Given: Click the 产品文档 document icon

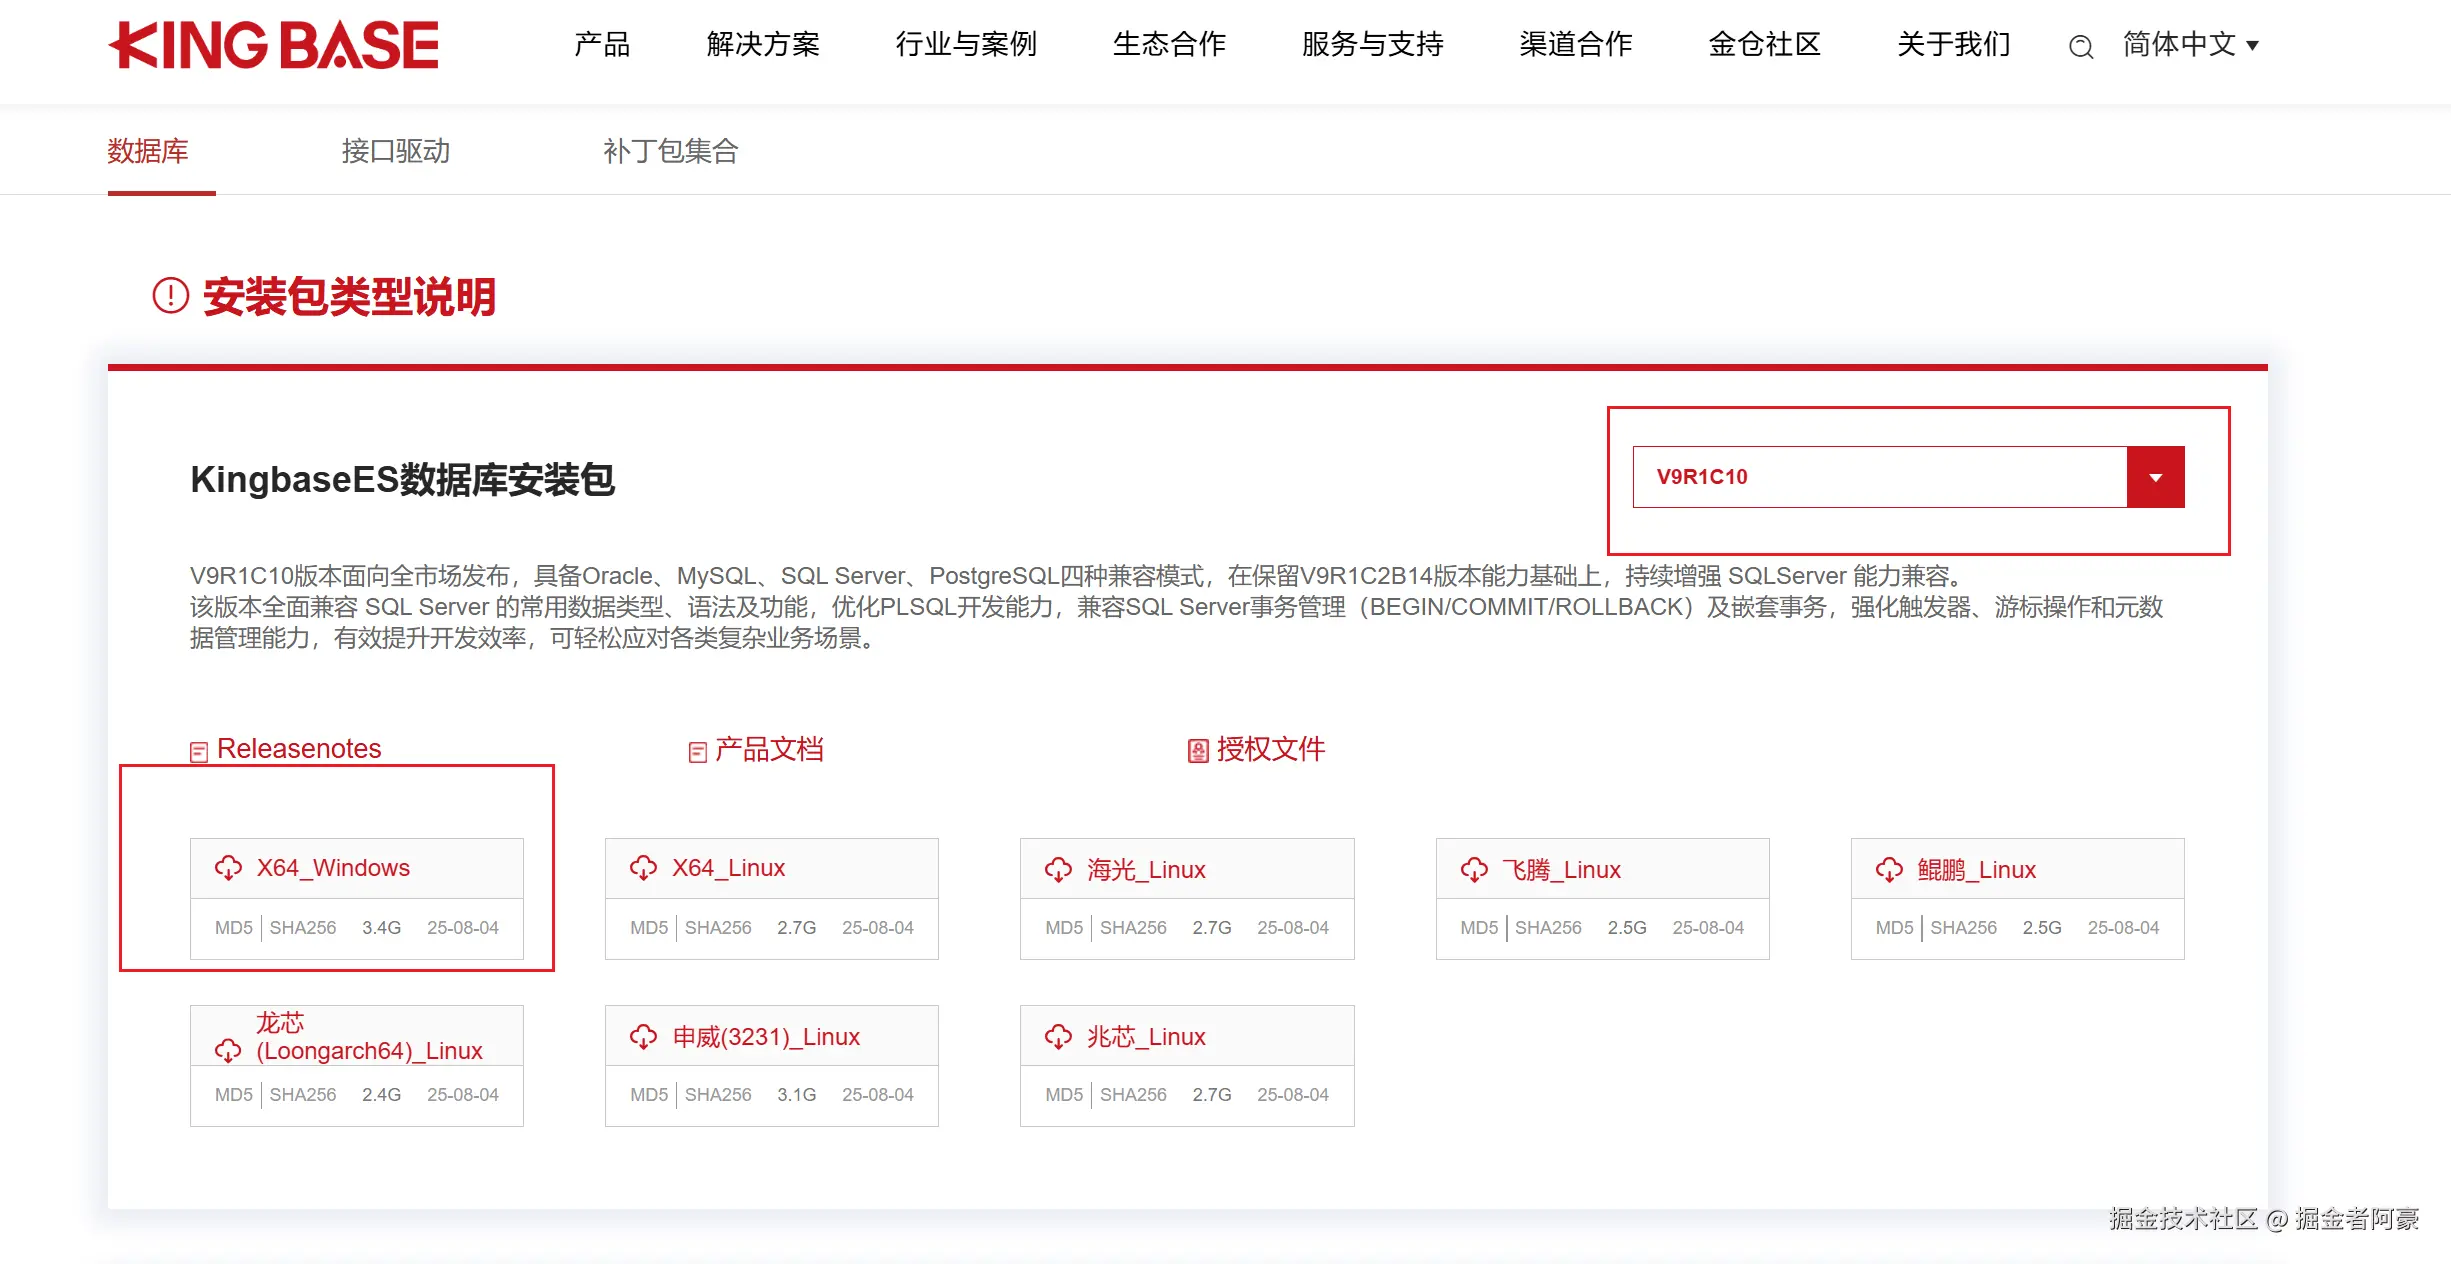Looking at the screenshot, I should tap(698, 751).
